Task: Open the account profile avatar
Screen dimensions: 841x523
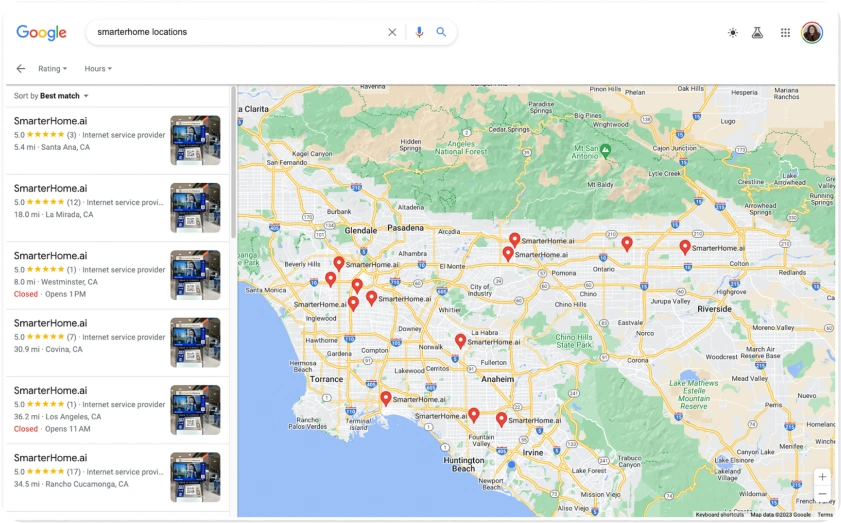Action: pyautogui.click(x=811, y=33)
